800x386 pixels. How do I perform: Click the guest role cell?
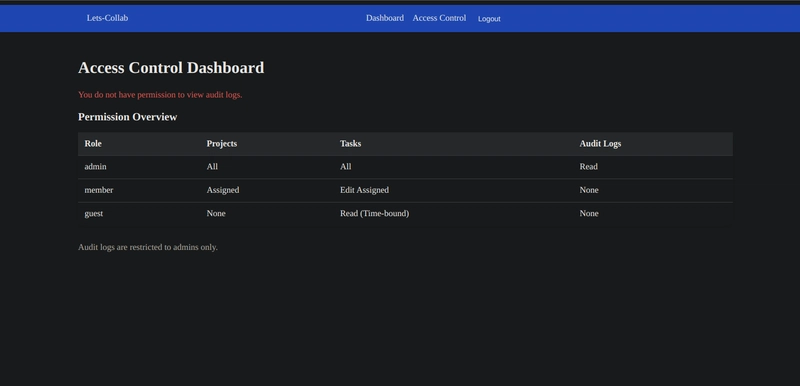(x=93, y=214)
